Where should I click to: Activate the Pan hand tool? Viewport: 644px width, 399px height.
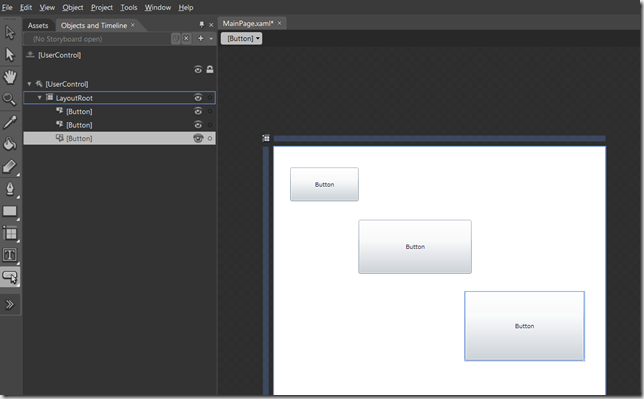pyautogui.click(x=10, y=77)
